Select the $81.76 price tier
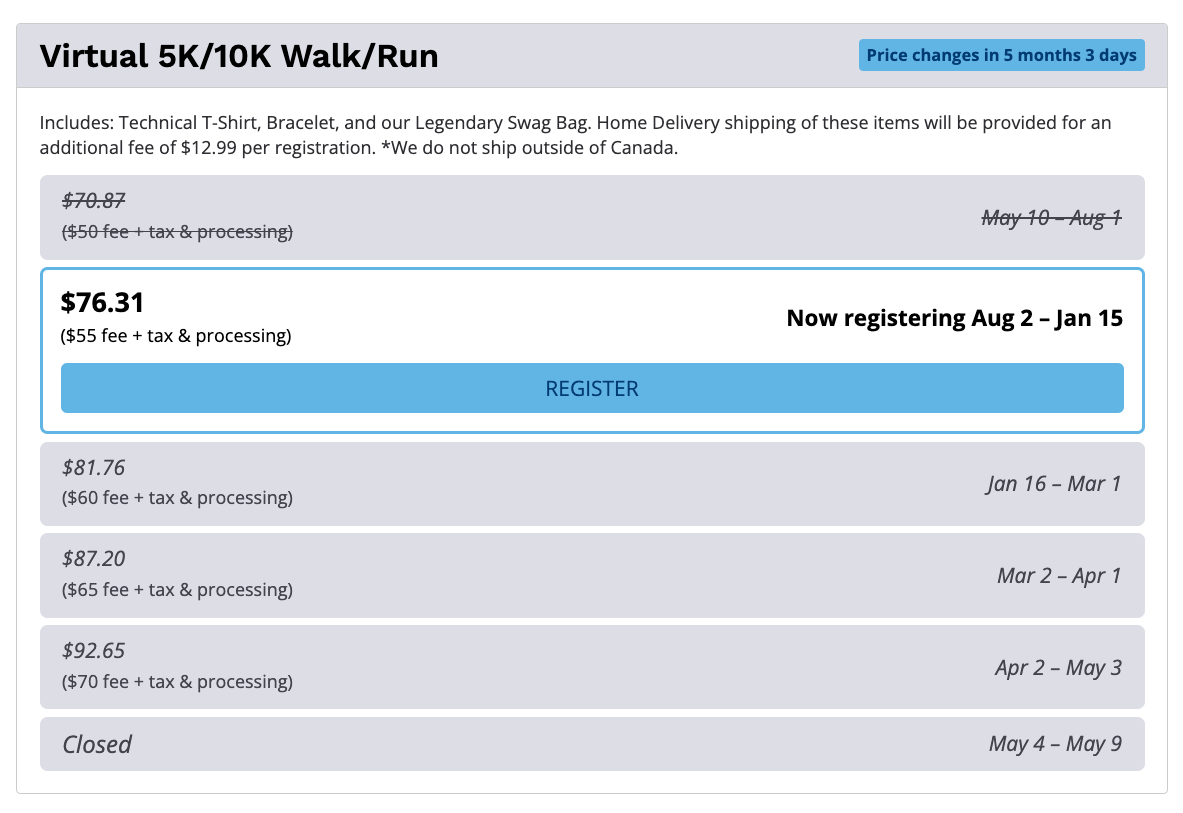Viewport: 1183px width, 813px height. click(94, 468)
